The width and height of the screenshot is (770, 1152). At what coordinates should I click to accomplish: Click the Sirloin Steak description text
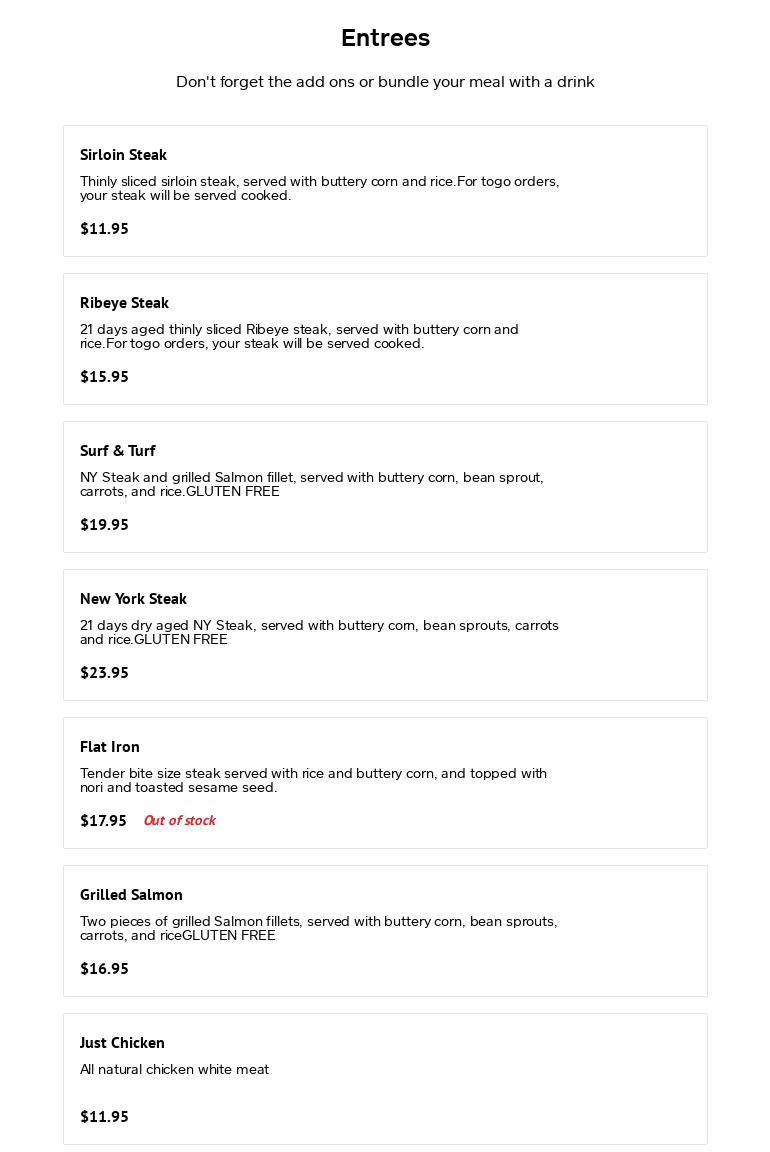click(319, 188)
